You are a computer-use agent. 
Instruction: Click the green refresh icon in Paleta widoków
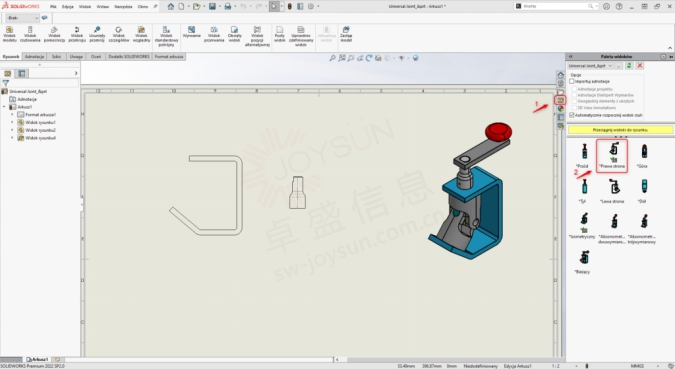click(629, 65)
